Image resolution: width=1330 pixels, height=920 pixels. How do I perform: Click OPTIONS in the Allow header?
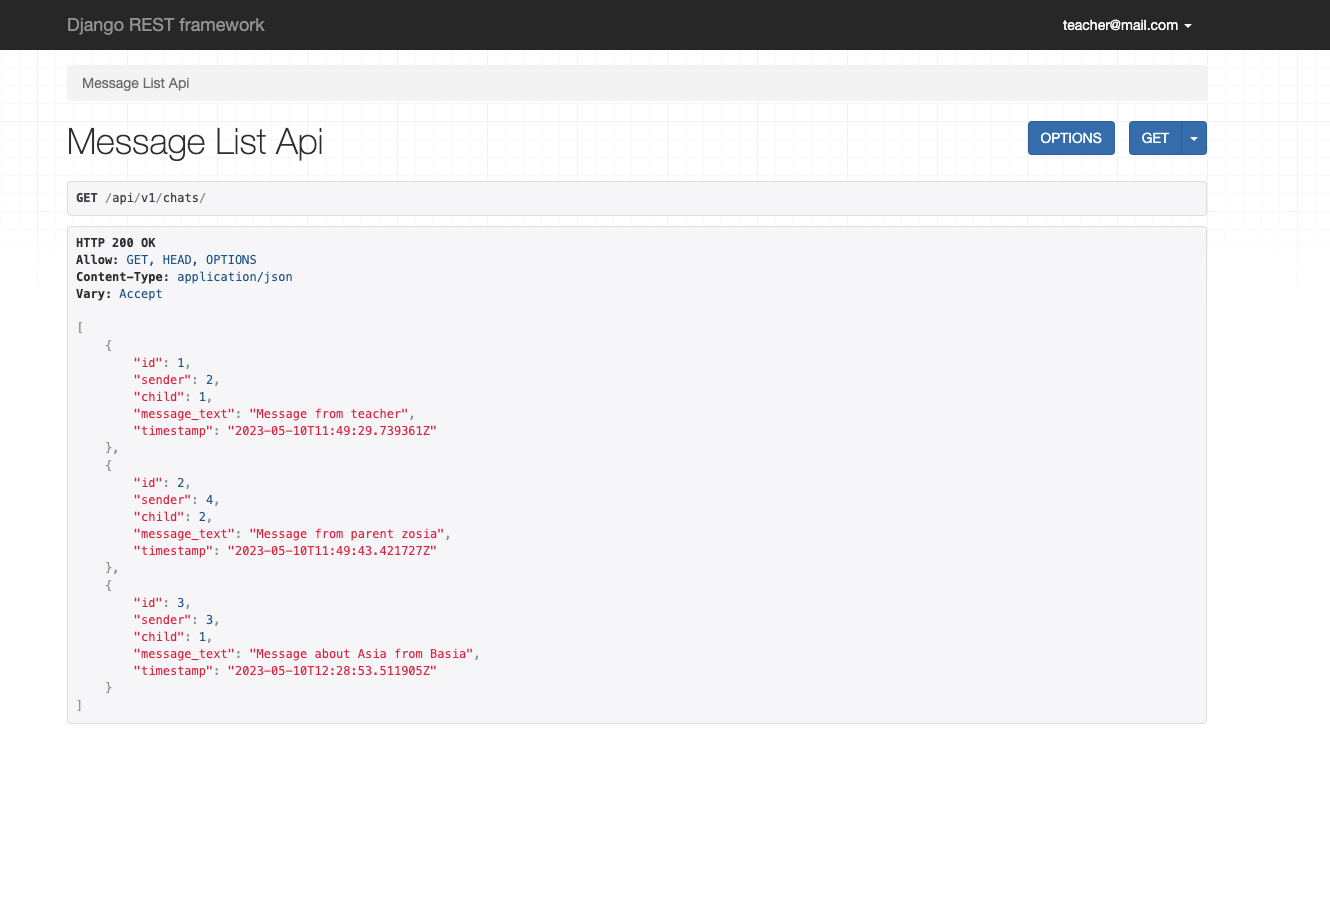click(x=231, y=259)
